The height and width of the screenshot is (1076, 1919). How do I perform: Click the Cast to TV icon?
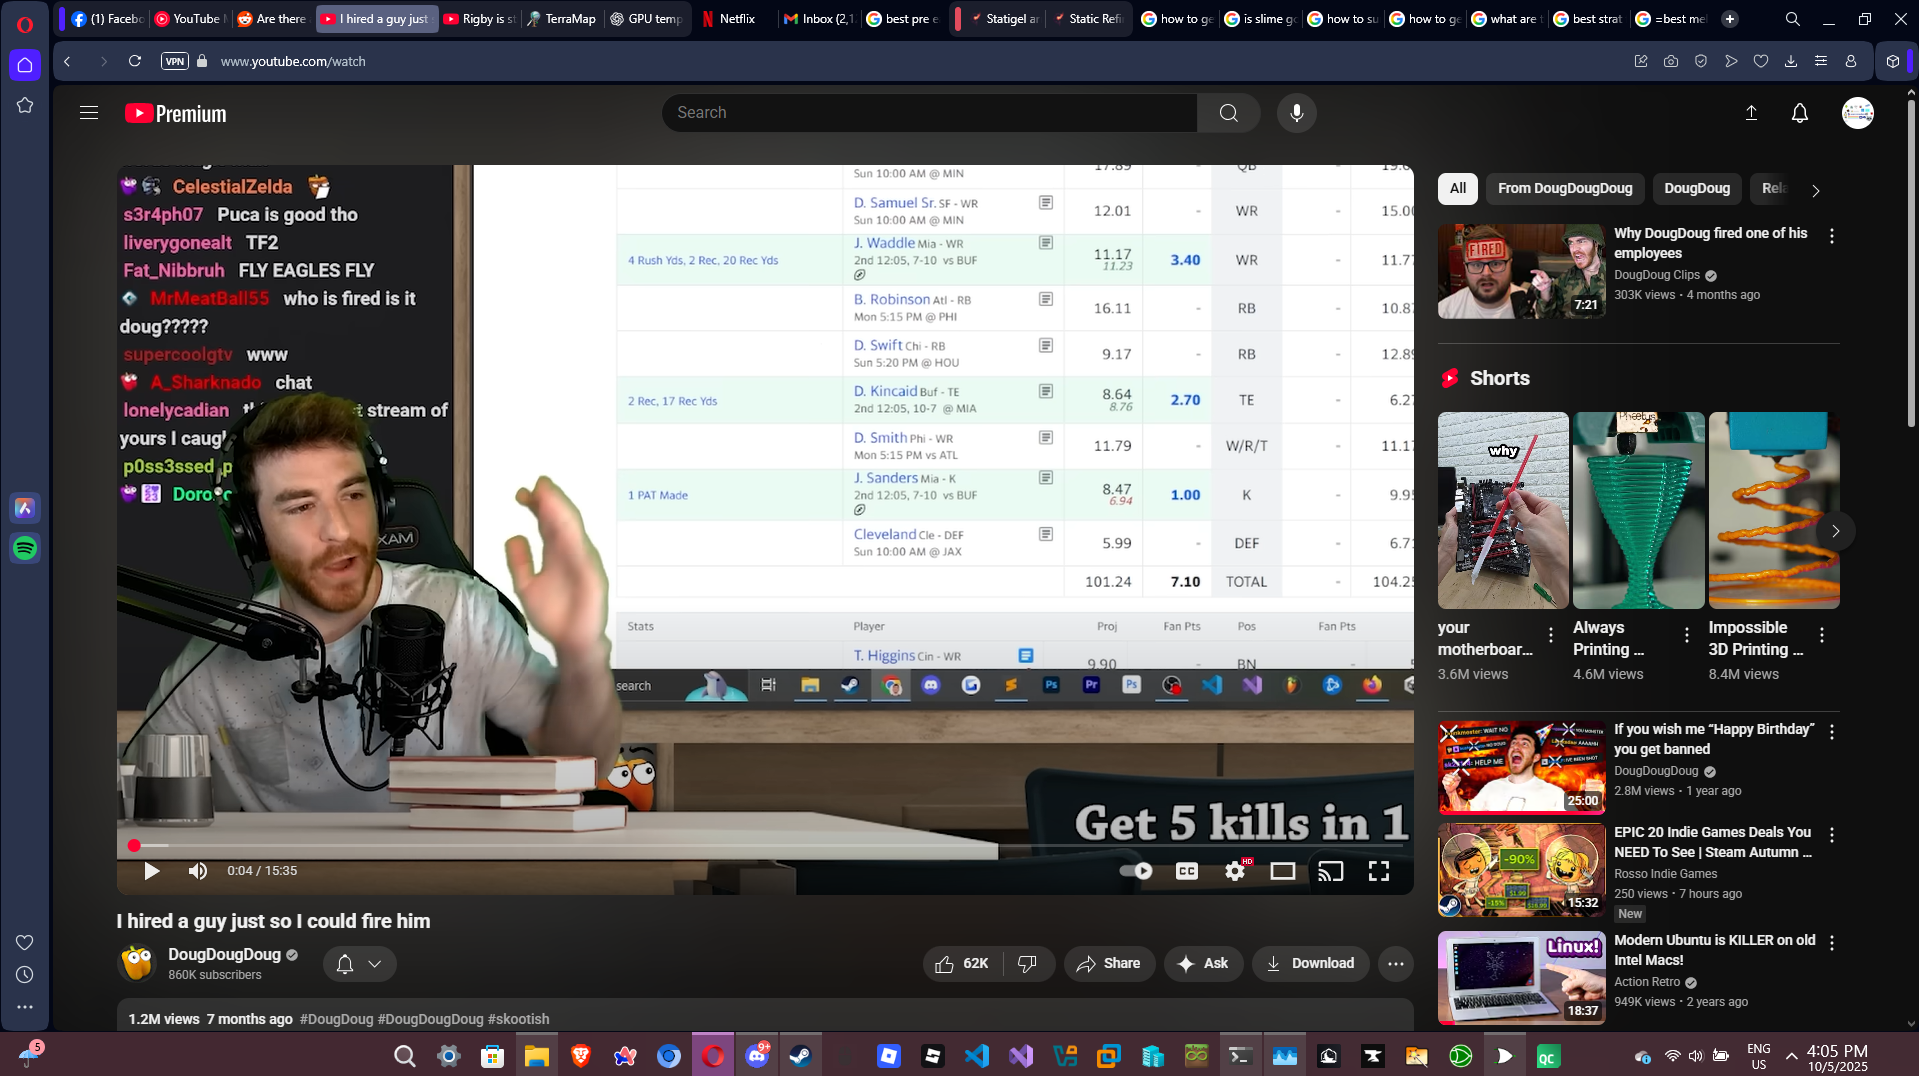click(x=1330, y=871)
